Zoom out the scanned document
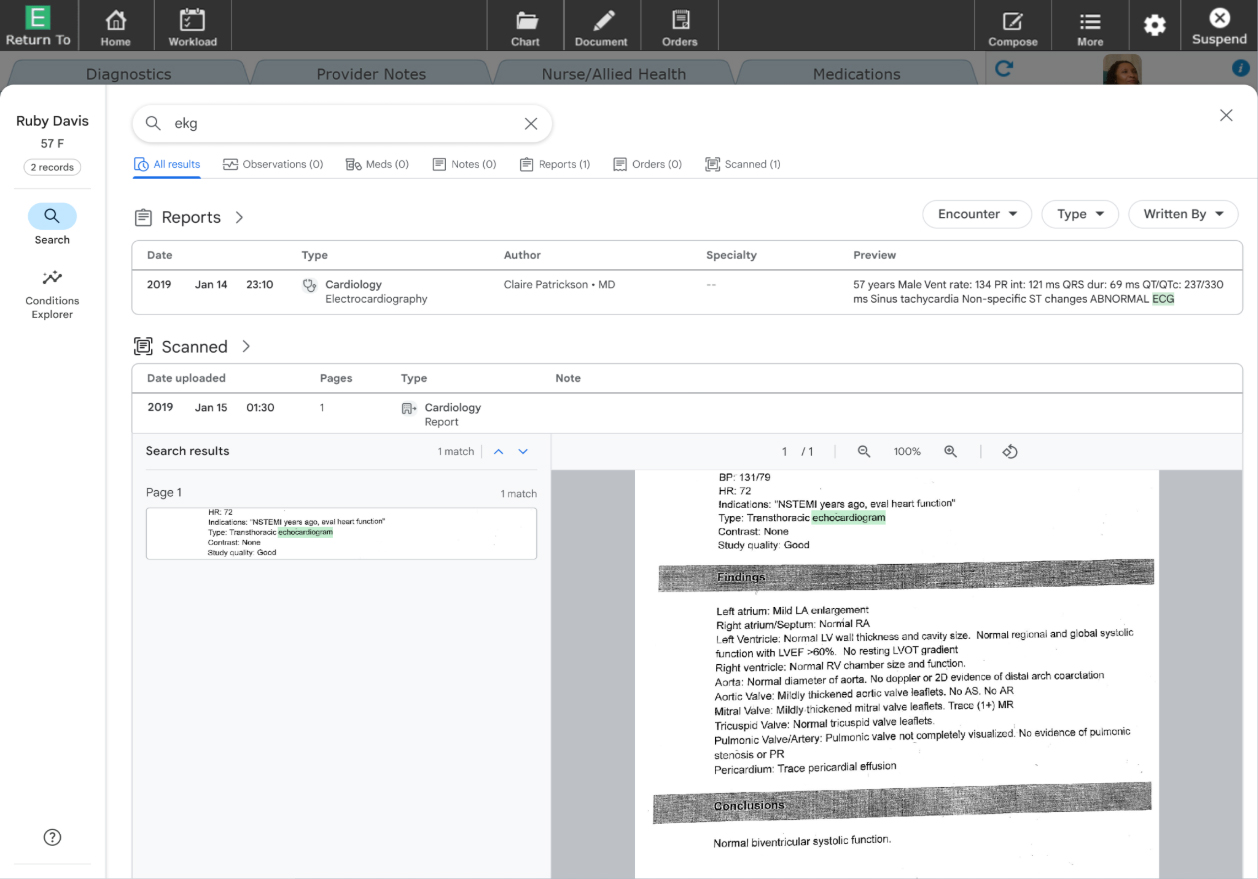The image size is (1258, 879). pyautogui.click(x=864, y=452)
